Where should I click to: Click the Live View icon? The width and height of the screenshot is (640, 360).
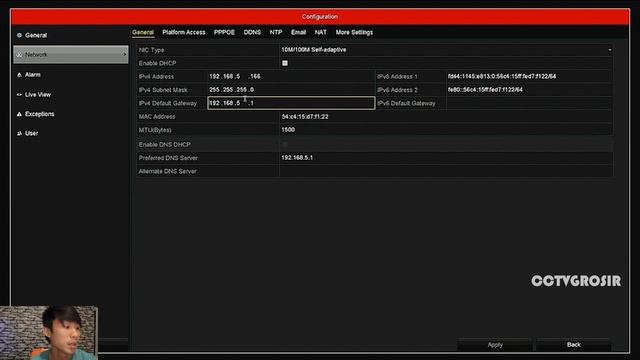point(19,95)
